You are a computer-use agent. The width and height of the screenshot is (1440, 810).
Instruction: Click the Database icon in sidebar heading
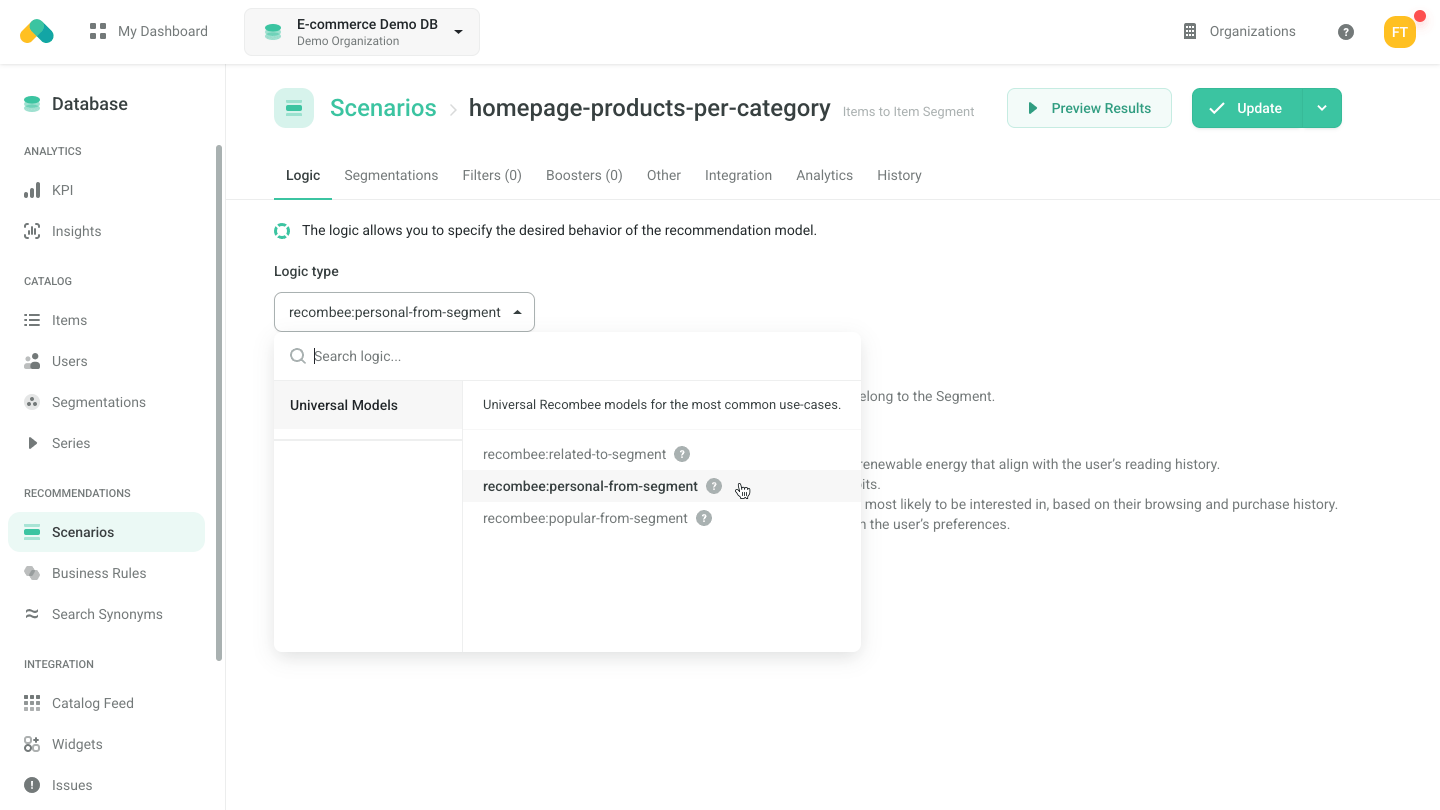click(32, 104)
